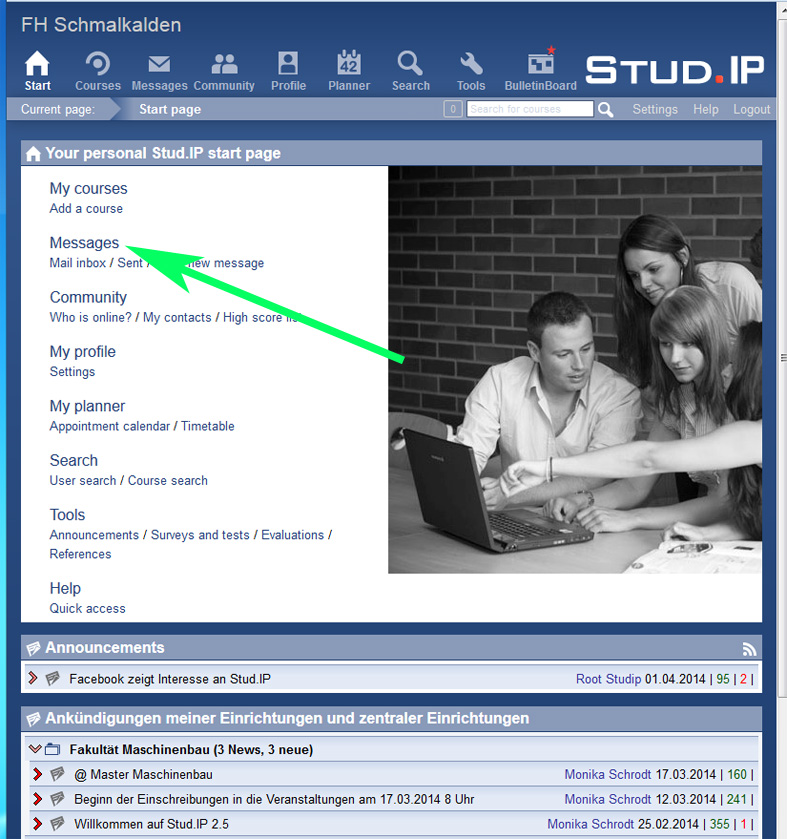
Task: Open User search link
Action: point(83,480)
